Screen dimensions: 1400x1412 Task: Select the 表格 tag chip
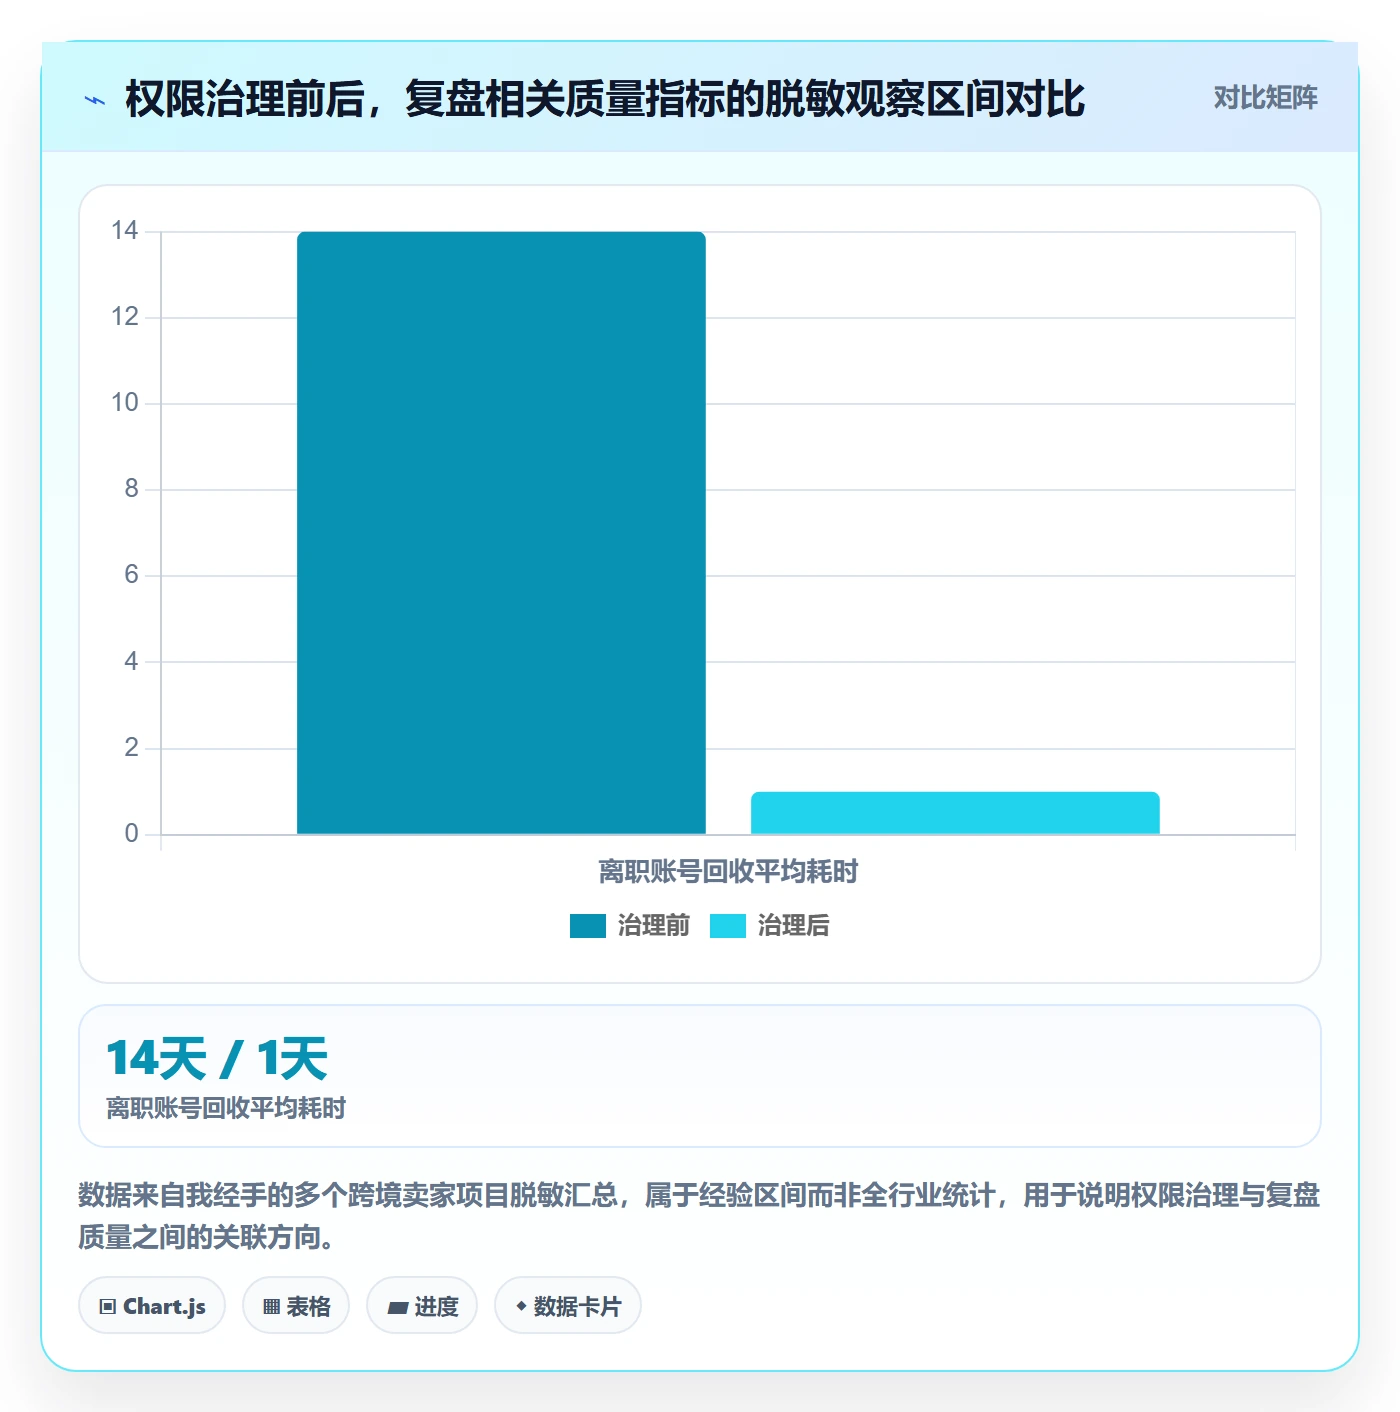click(296, 1306)
